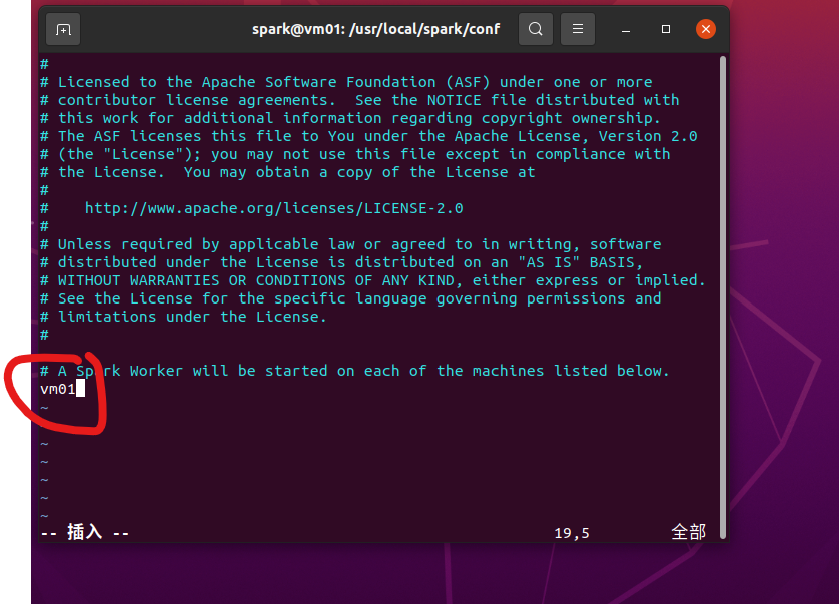The image size is (840, 604).
Task: Click the '(the "License"); you may not' line
Action: 355,154
